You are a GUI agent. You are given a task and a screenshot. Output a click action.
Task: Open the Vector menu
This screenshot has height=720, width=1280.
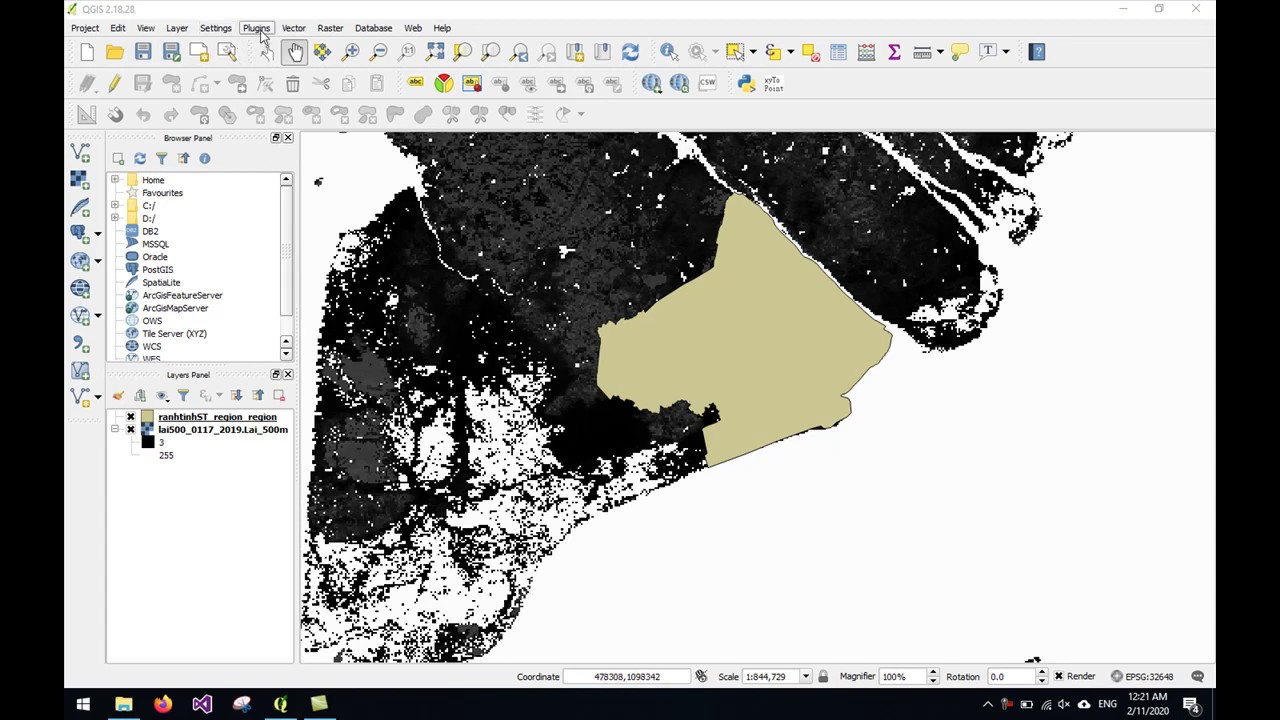tap(293, 28)
